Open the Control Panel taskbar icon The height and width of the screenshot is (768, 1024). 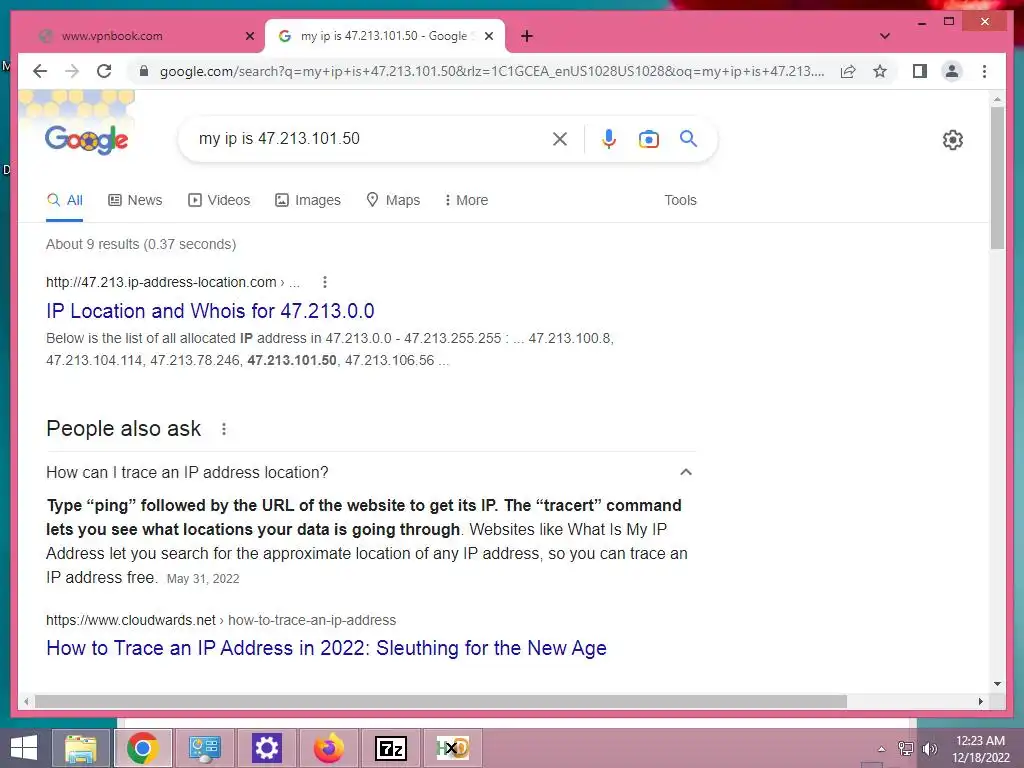click(205, 748)
